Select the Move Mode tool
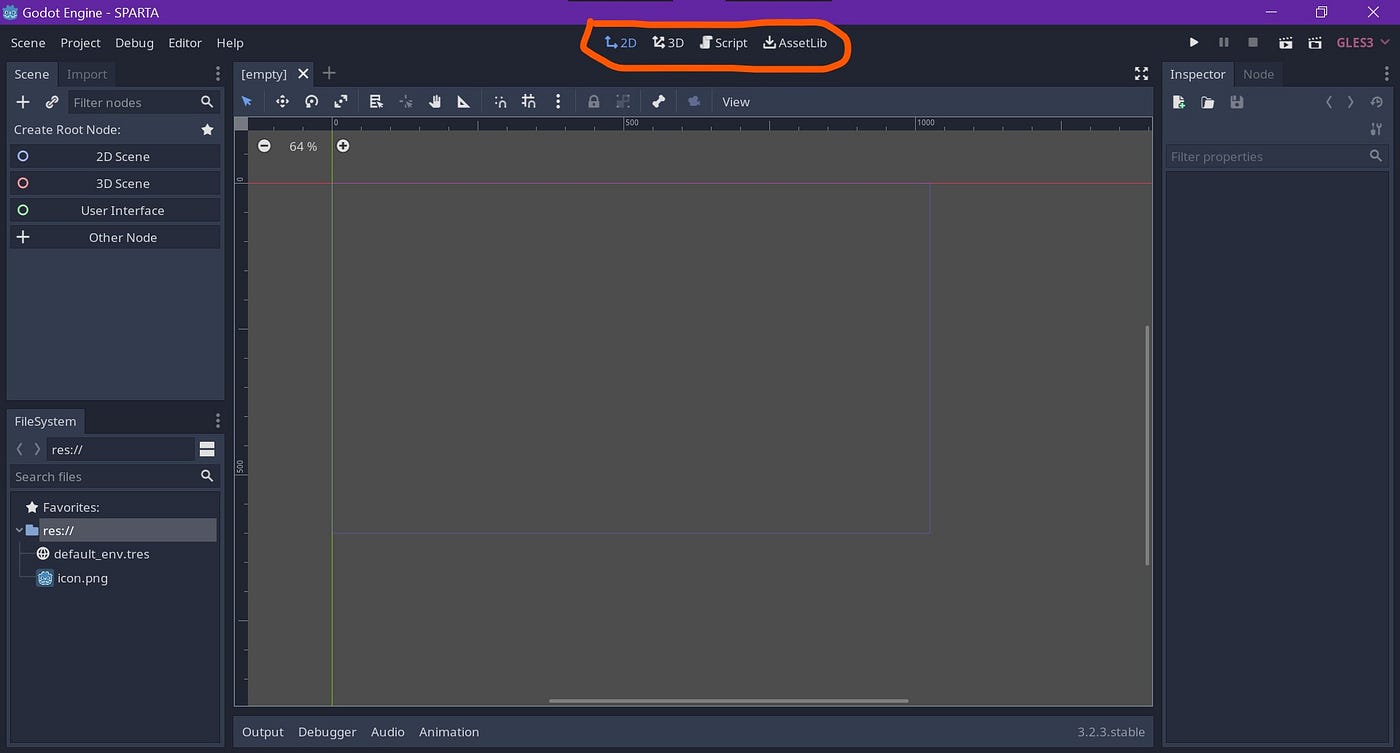This screenshot has width=1400, height=753. 282,101
